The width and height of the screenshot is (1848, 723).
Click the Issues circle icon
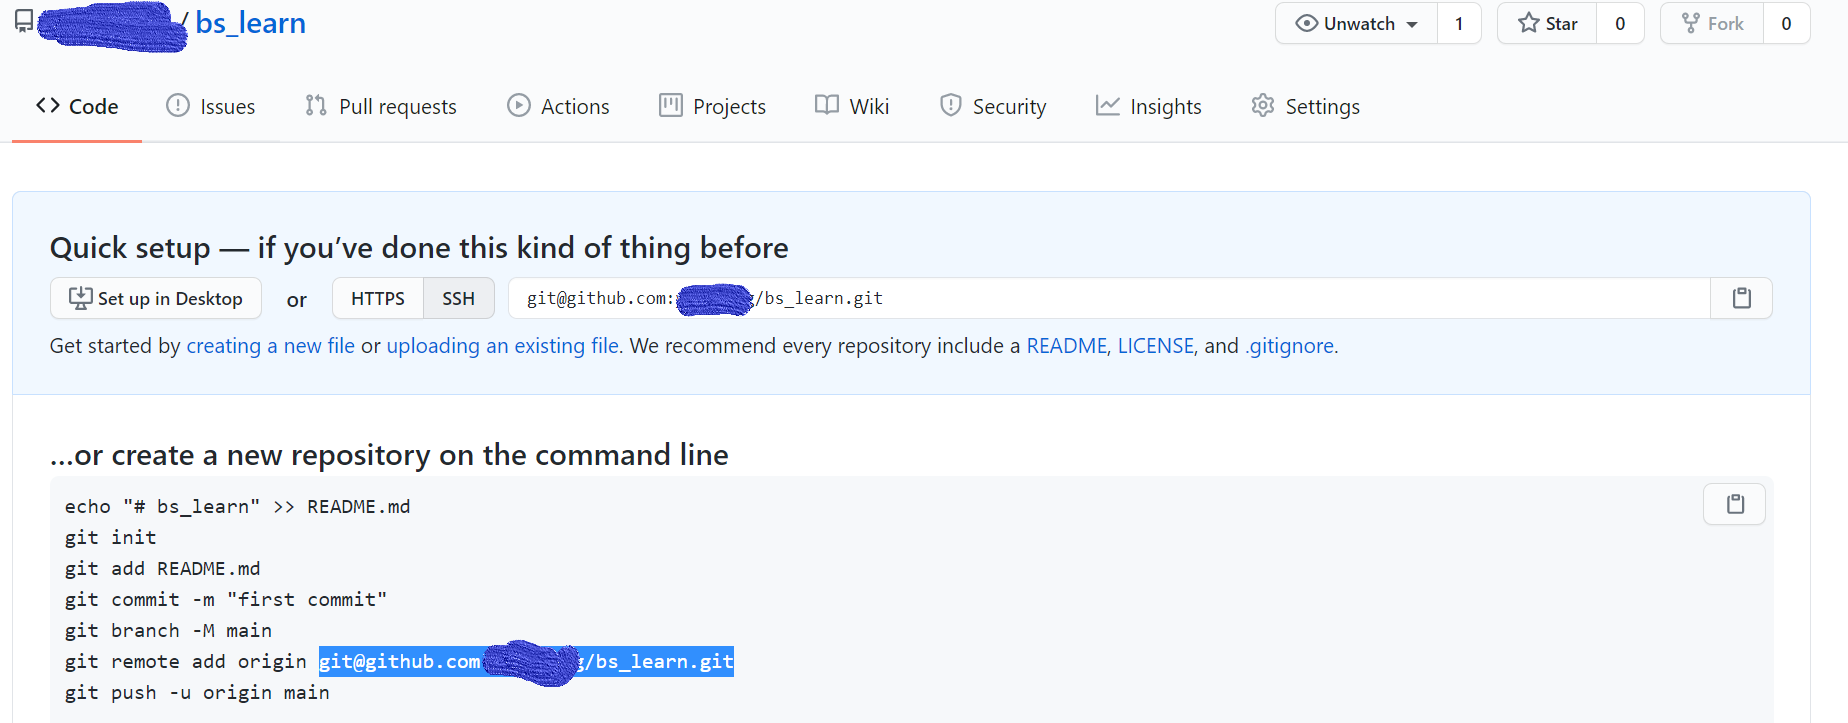pyautogui.click(x=178, y=105)
